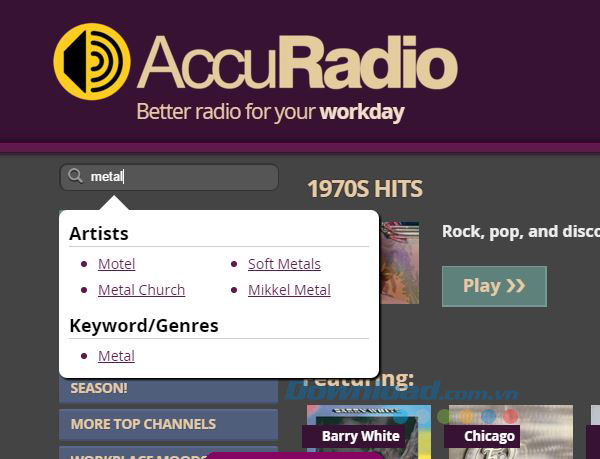Screen dimensions: 600x459
Task: Click the "Rock, pop, and disco" description text
Action: (x=521, y=231)
